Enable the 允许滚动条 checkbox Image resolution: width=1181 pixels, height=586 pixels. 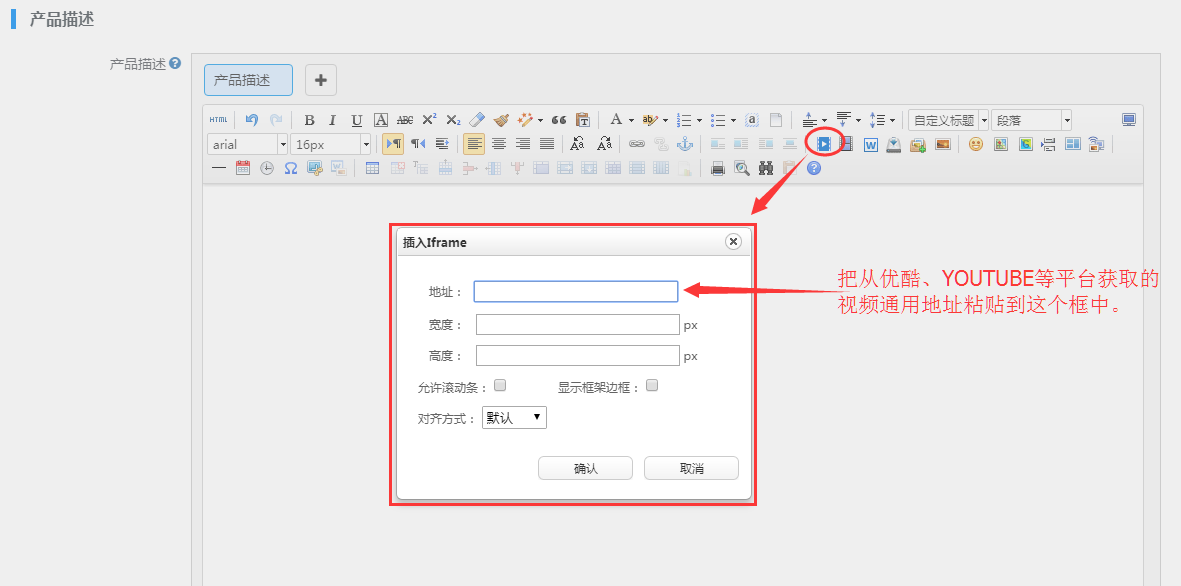[500, 384]
